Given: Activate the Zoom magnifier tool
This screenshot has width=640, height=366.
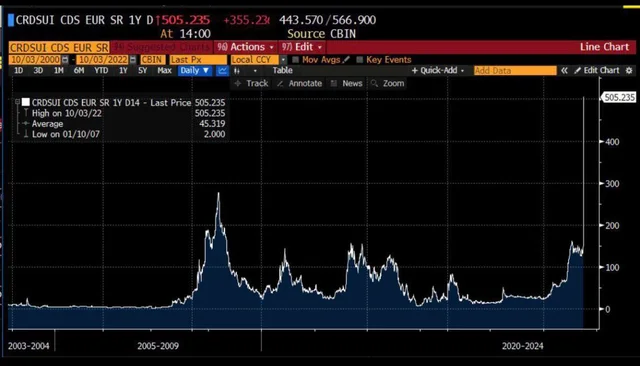Looking at the screenshot, I should [x=388, y=83].
